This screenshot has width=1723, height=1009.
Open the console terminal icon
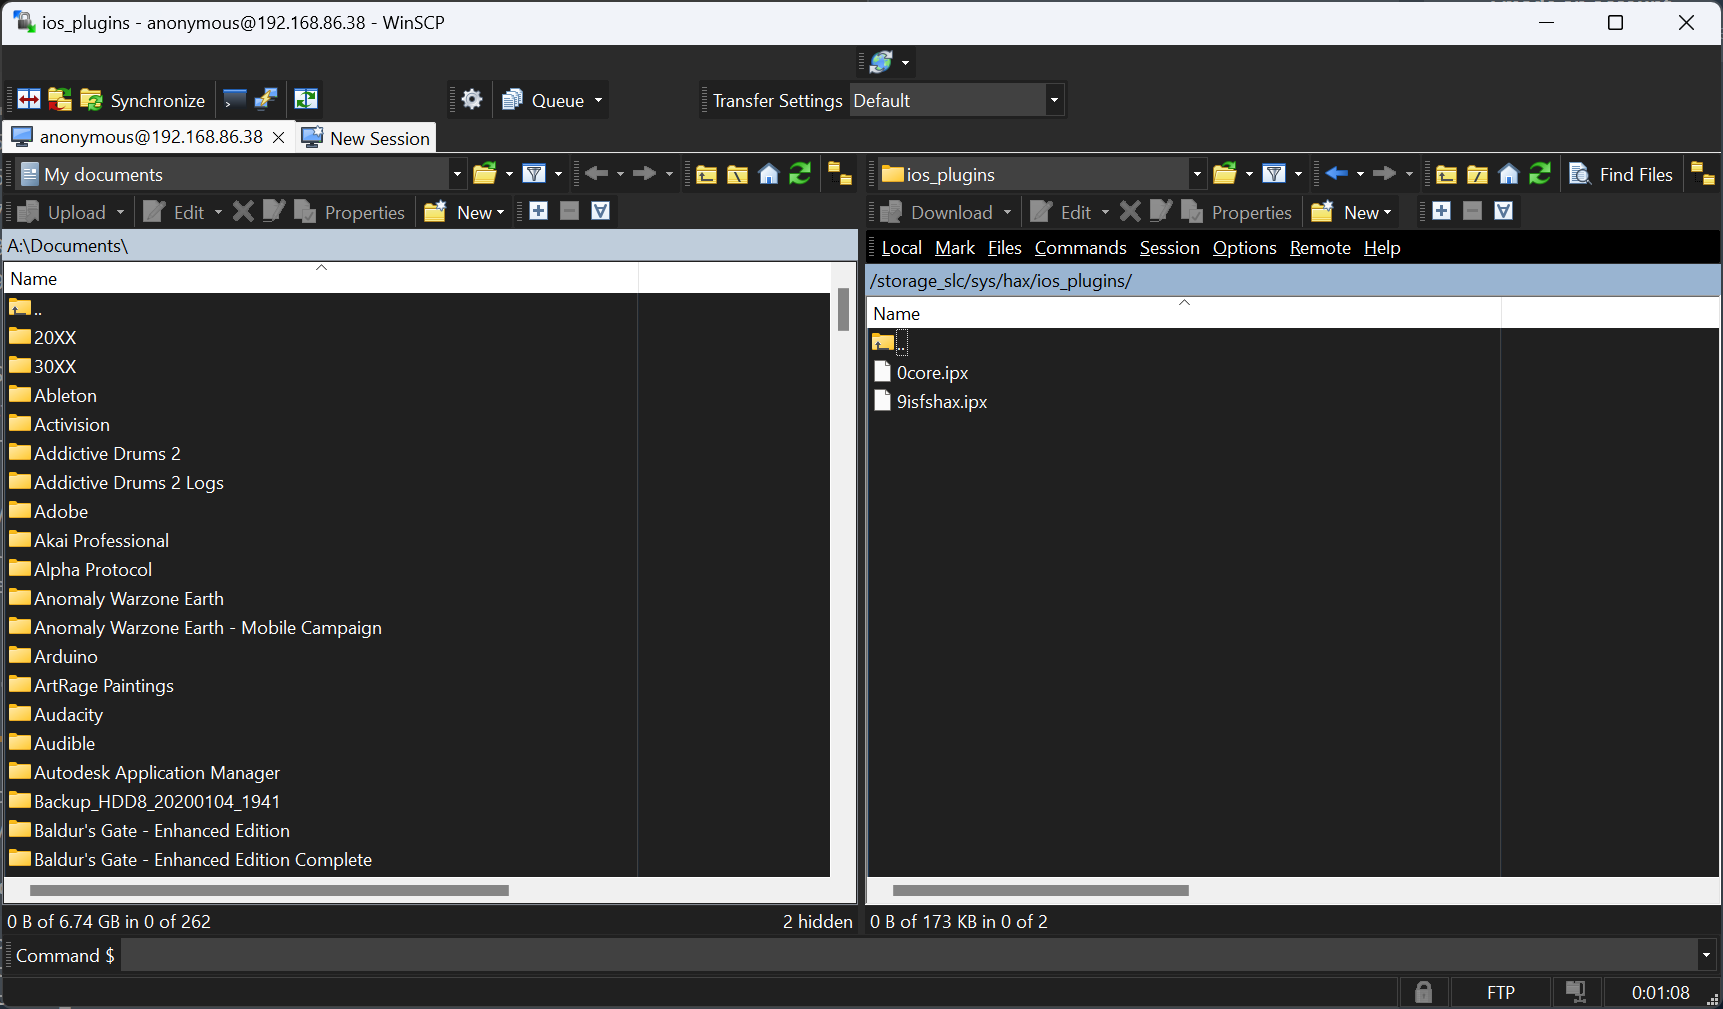tap(235, 99)
